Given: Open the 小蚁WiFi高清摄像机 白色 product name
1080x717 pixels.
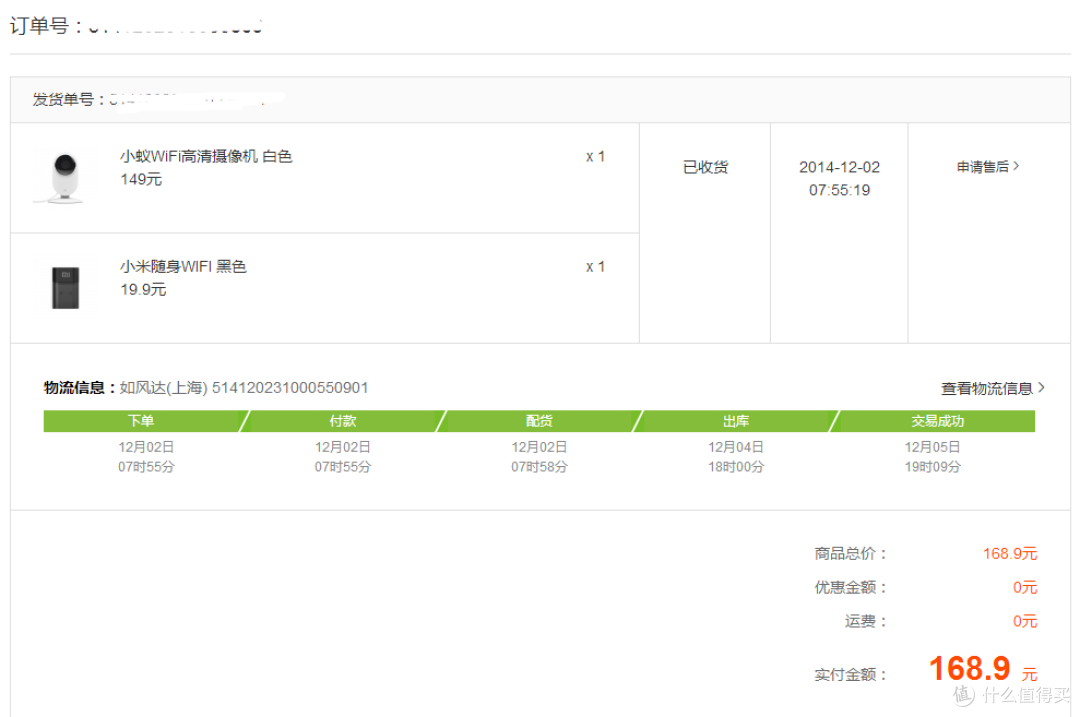Looking at the screenshot, I should [x=206, y=156].
